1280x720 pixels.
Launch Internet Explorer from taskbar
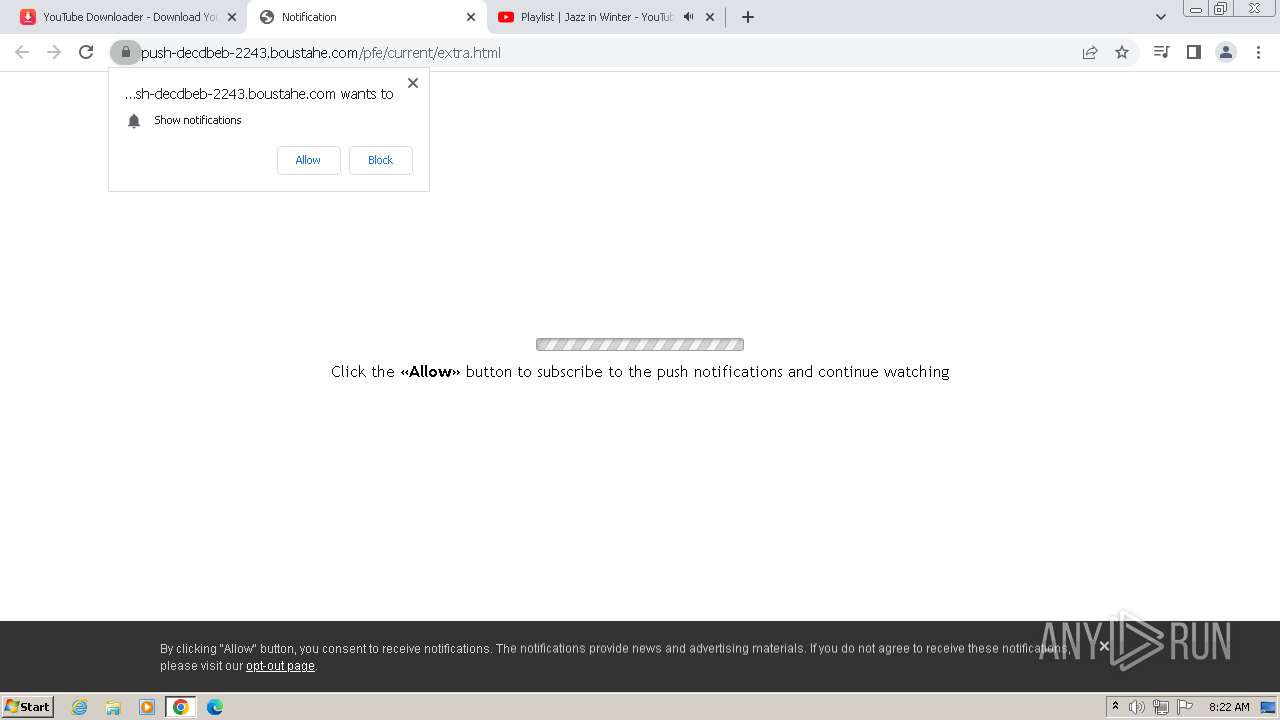coord(80,707)
